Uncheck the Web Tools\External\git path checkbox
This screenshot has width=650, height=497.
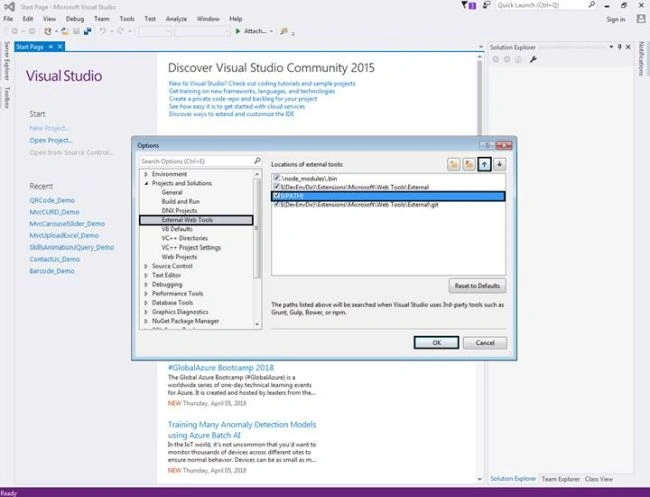(276, 204)
